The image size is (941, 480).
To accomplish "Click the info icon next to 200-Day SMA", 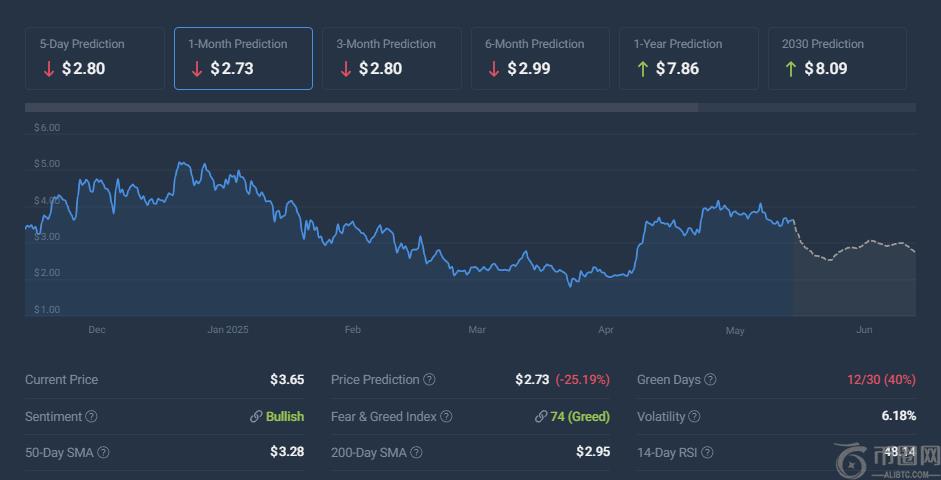I will (x=416, y=453).
